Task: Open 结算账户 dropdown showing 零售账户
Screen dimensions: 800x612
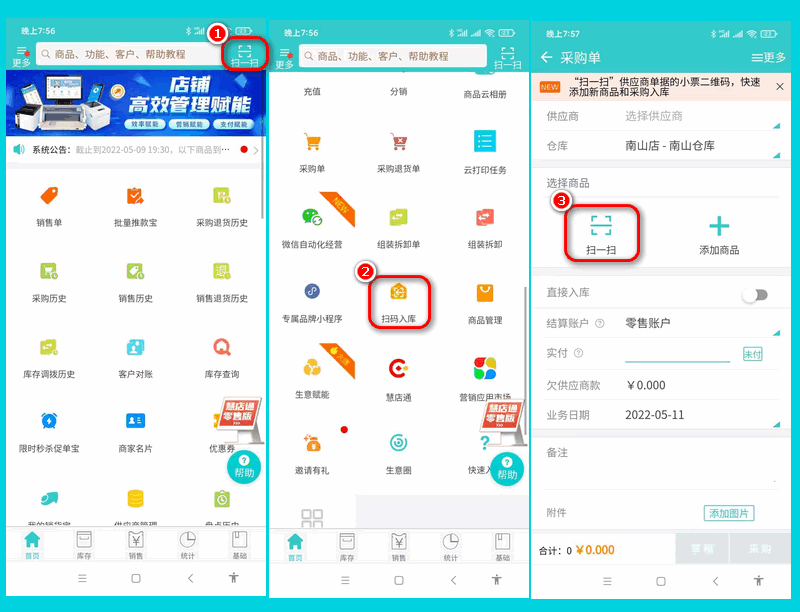Action: [x=700, y=323]
